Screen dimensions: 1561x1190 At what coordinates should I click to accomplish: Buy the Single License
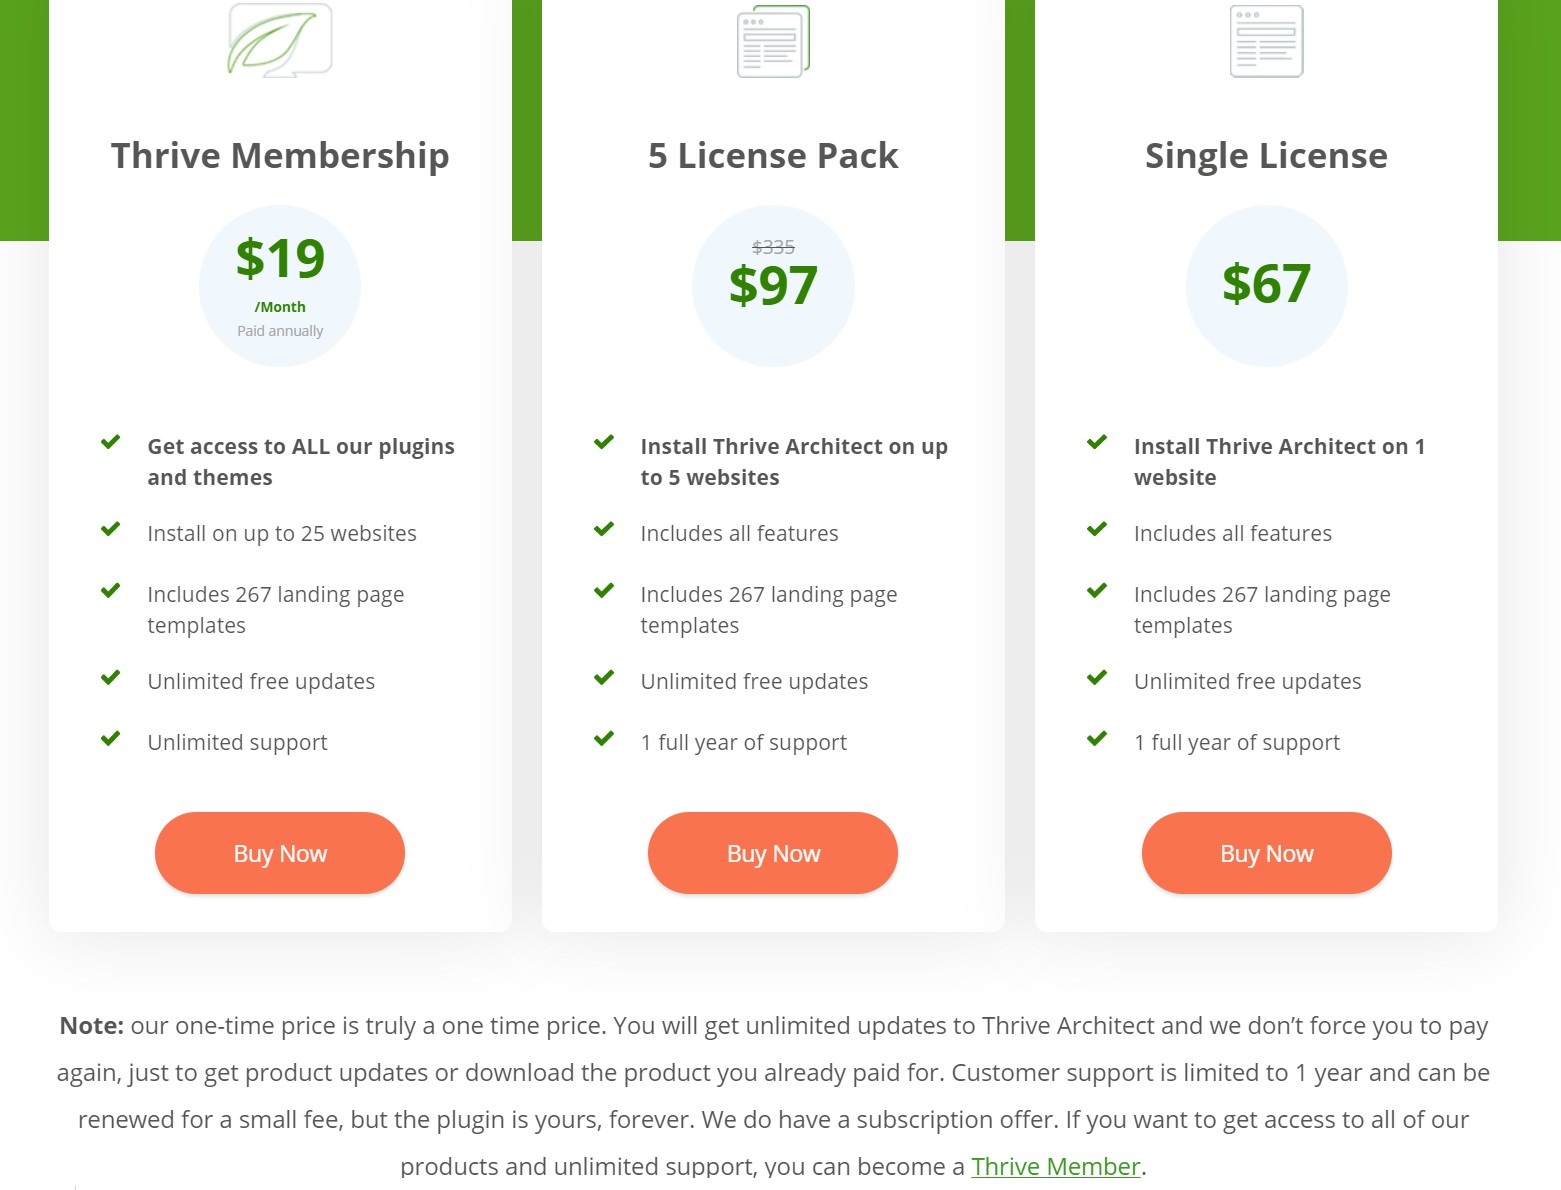pyautogui.click(x=1266, y=853)
